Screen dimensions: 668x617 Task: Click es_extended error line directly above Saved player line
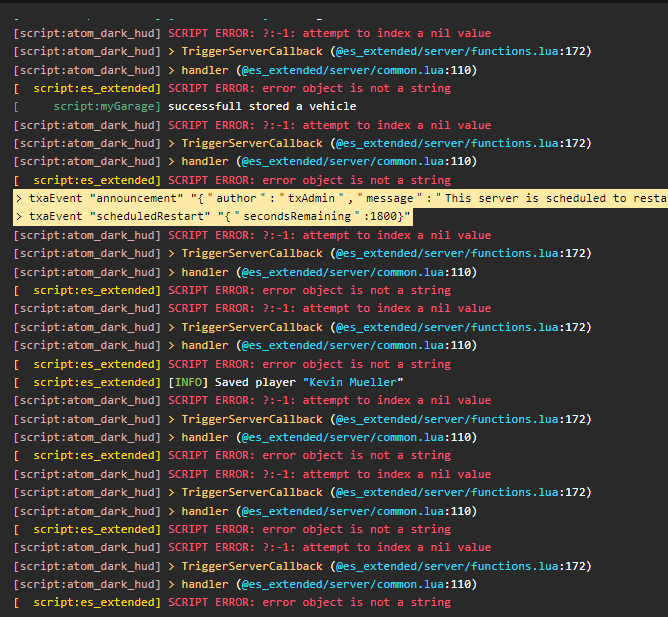[x=233, y=364]
